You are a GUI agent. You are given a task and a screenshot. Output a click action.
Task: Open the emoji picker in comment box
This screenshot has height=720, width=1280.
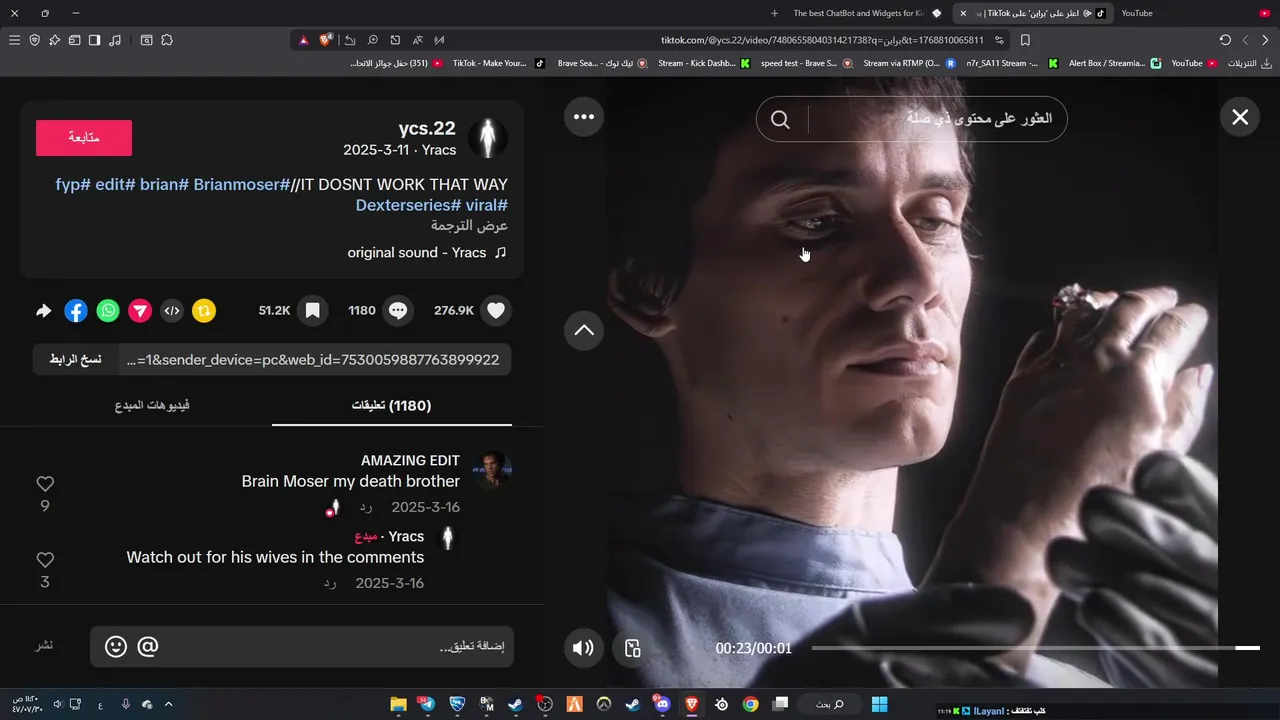tap(116, 647)
